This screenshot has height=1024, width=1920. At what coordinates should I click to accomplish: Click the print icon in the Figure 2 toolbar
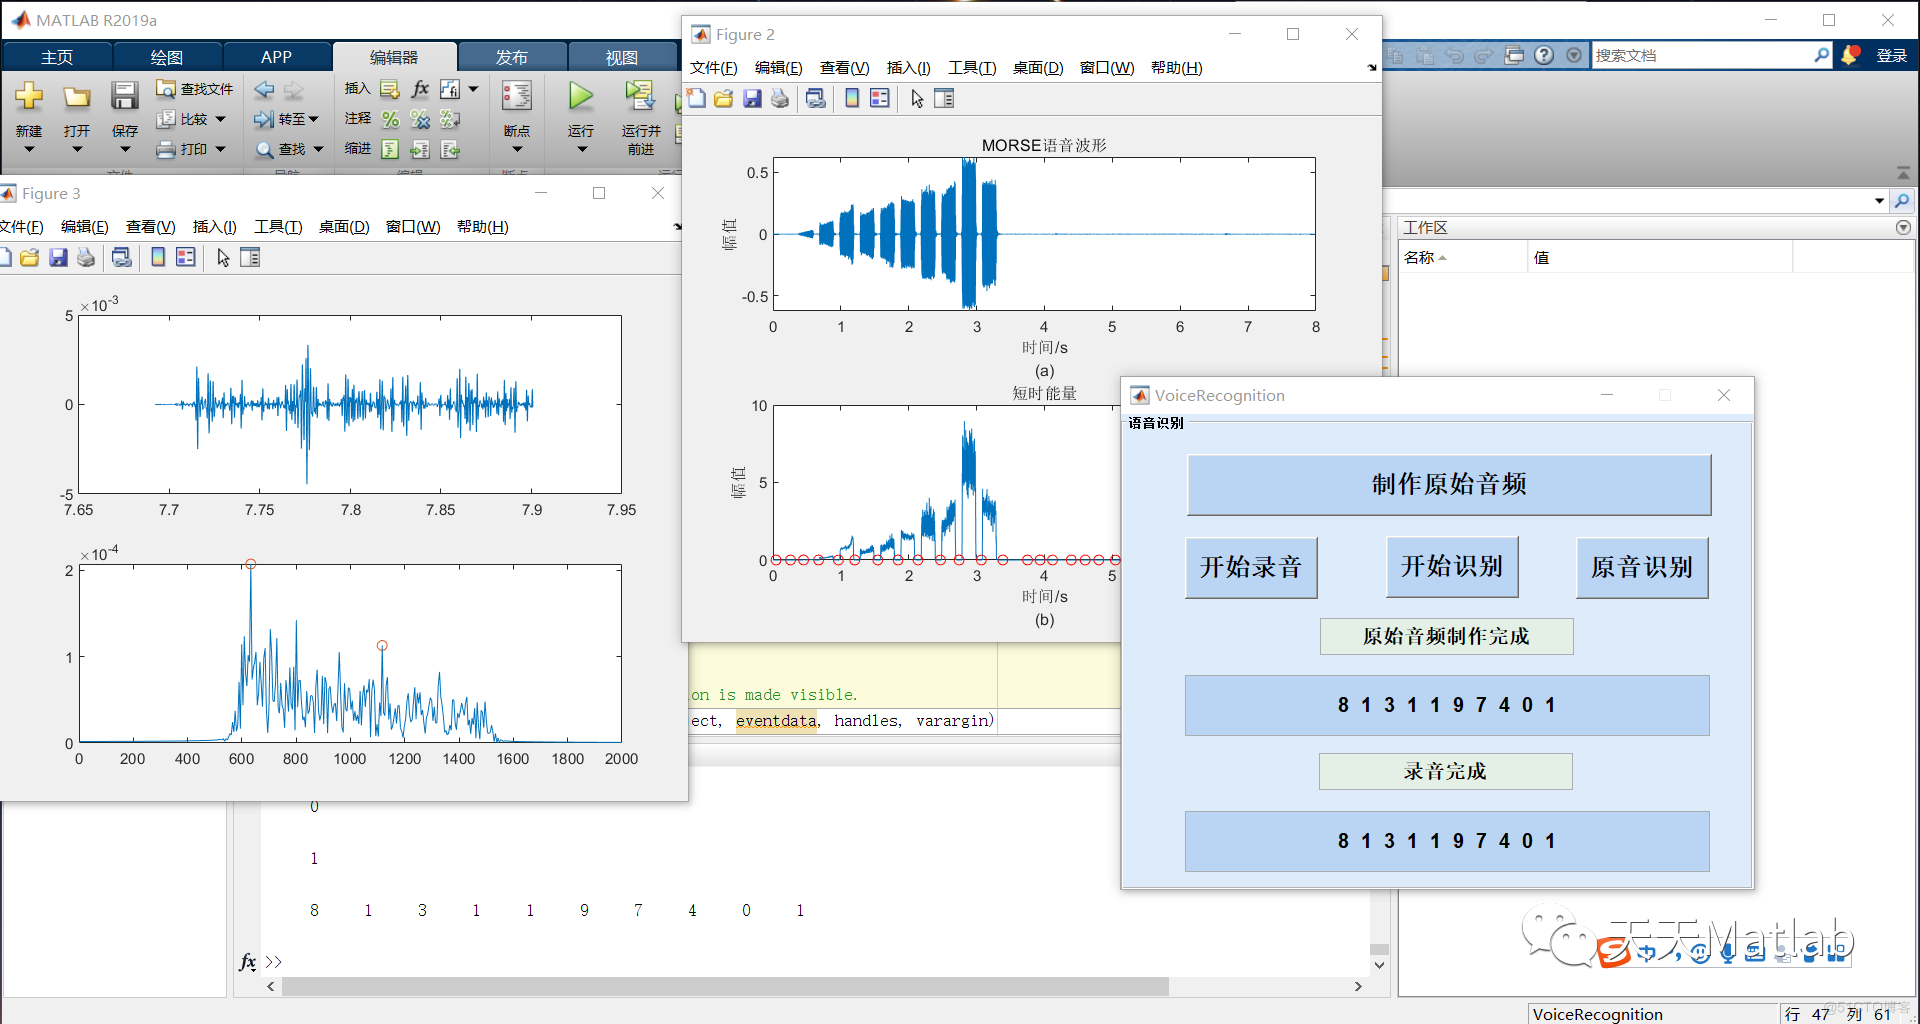click(x=780, y=98)
